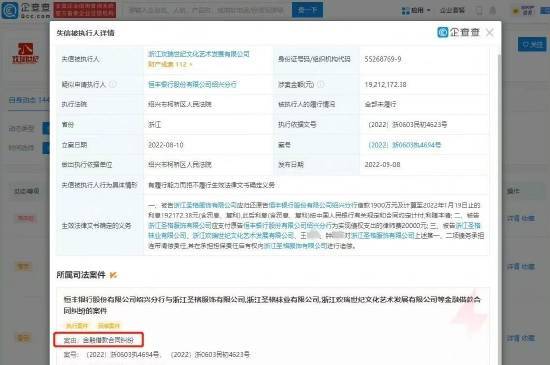Open the 企业套餐 menu item
The height and width of the screenshot is (365, 550).
pyautogui.click(x=452, y=11)
